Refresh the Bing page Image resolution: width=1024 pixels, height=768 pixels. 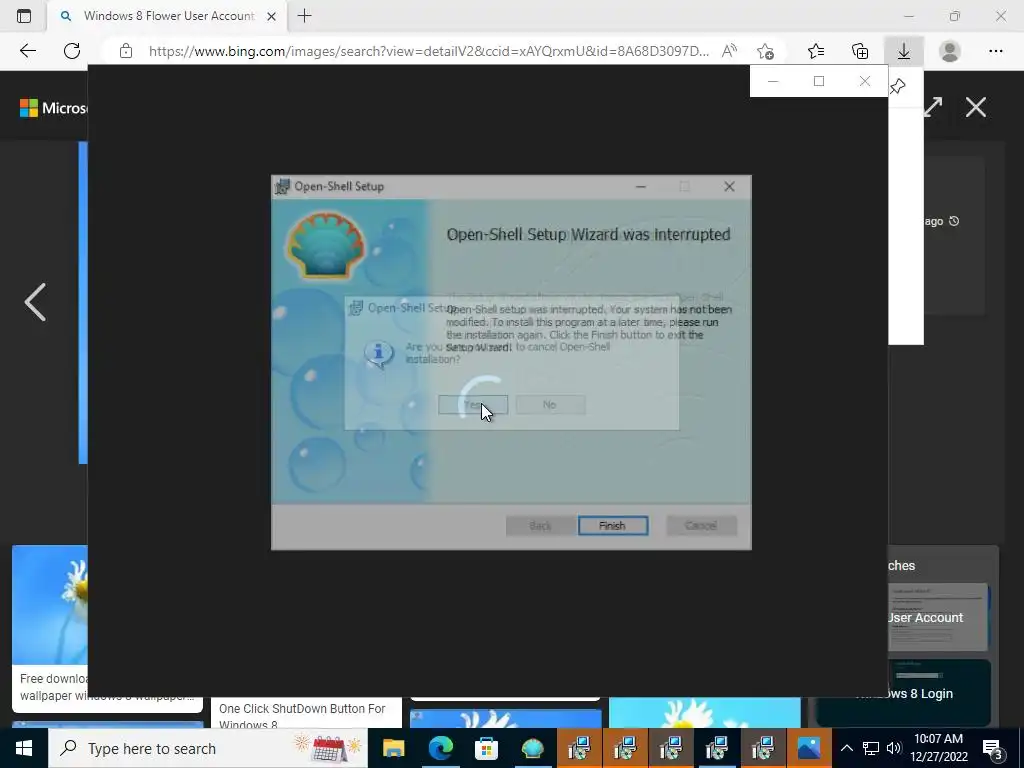(x=72, y=51)
